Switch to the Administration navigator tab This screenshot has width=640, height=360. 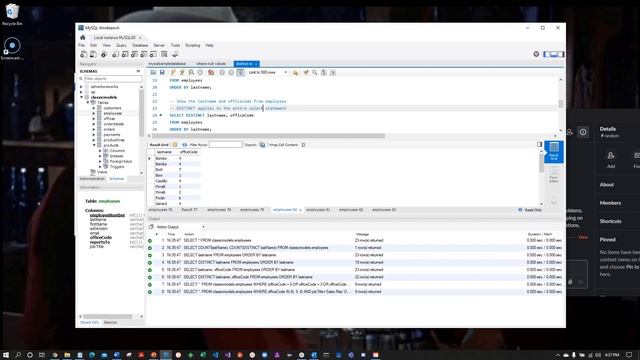pyautogui.click(x=92, y=179)
